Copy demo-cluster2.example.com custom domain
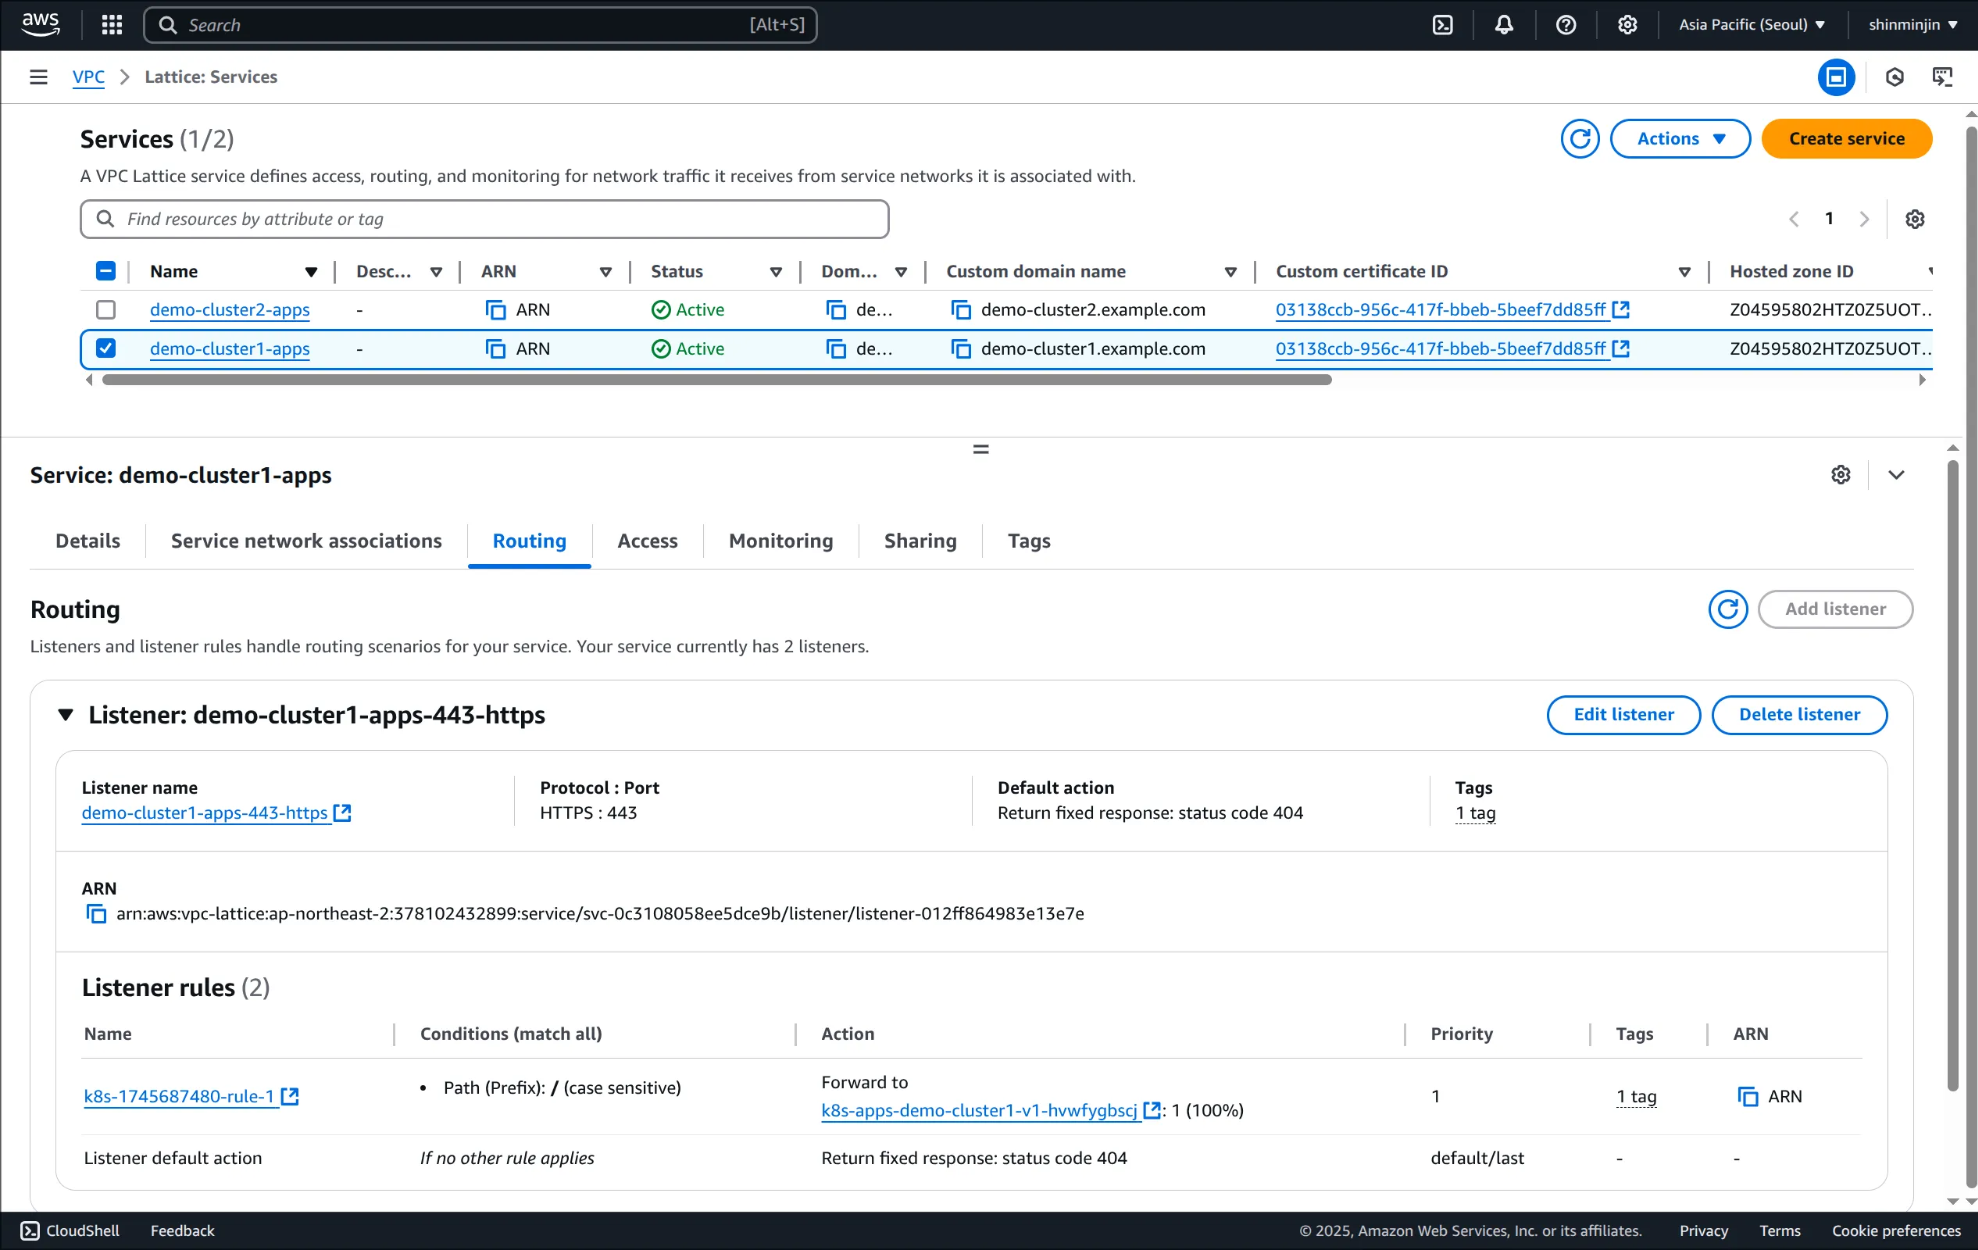 coord(961,310)
